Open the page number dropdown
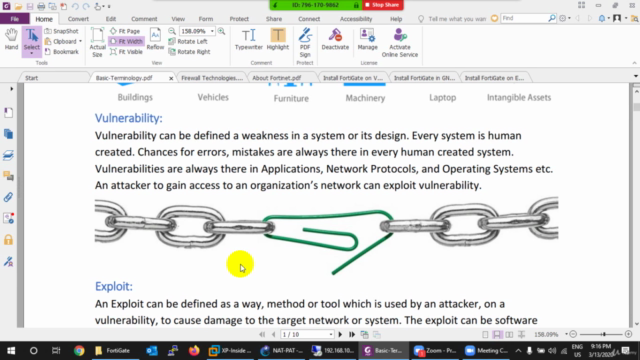 point(331,335)
